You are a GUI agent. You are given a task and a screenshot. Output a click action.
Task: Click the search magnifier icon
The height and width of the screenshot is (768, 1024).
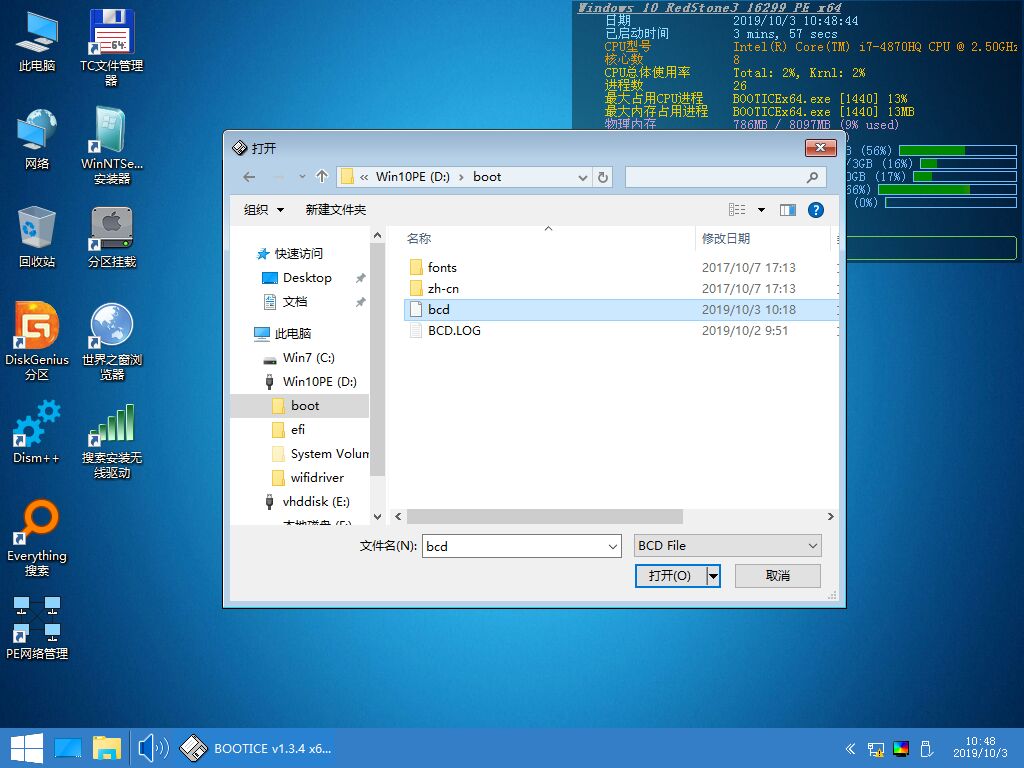(x=813, y=177)
